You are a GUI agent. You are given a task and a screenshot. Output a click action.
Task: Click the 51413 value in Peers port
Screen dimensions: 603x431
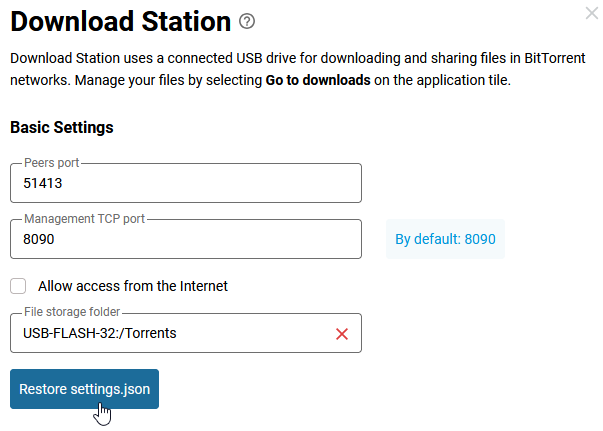(43, 184)
